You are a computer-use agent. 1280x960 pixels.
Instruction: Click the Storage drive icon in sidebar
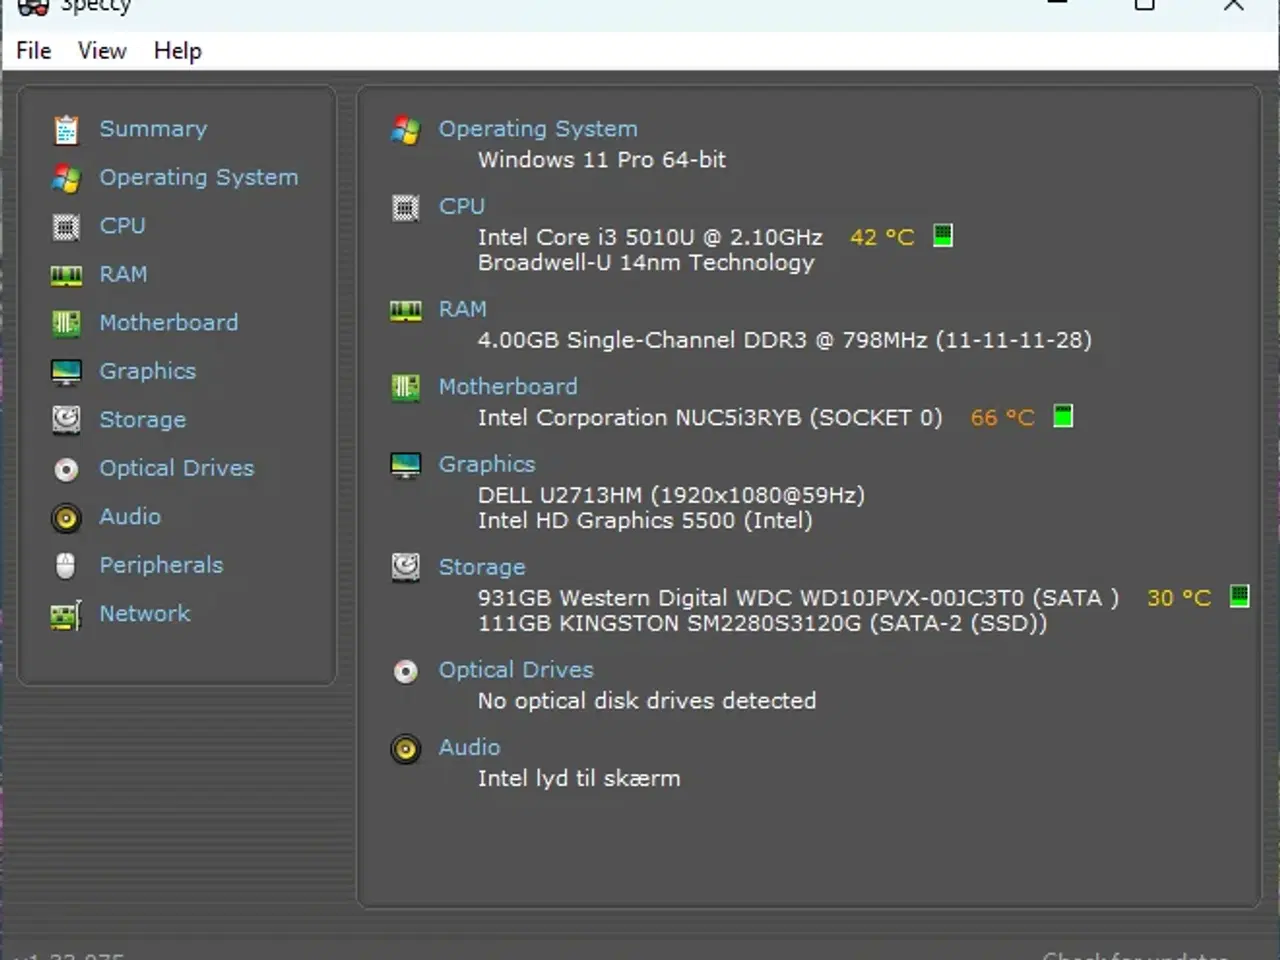(x=66, y=419)
